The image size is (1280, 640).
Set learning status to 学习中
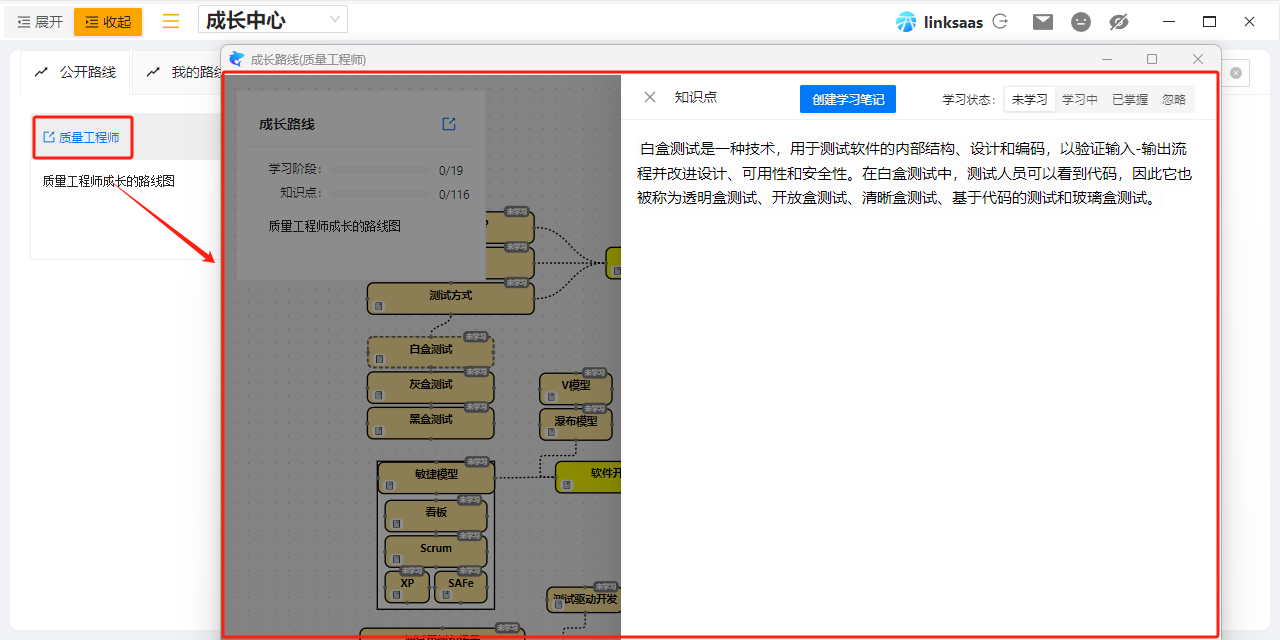pos(1080,99)
